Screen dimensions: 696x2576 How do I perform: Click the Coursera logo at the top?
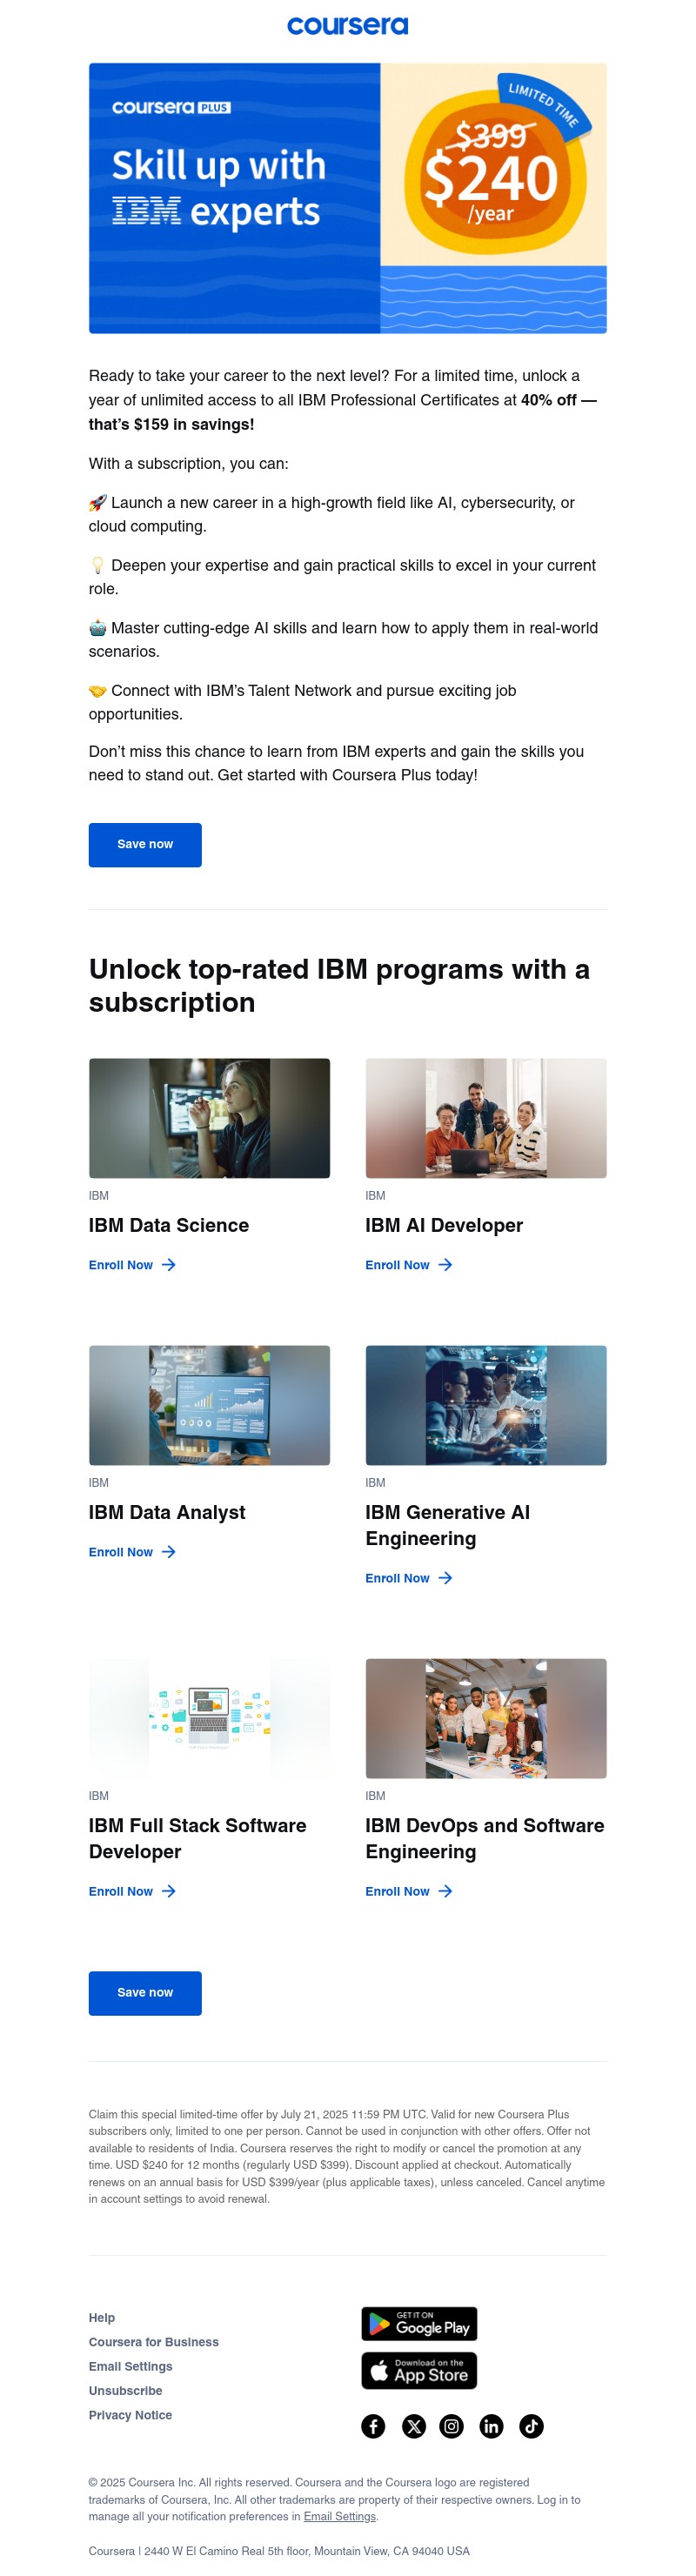[348, 25]
